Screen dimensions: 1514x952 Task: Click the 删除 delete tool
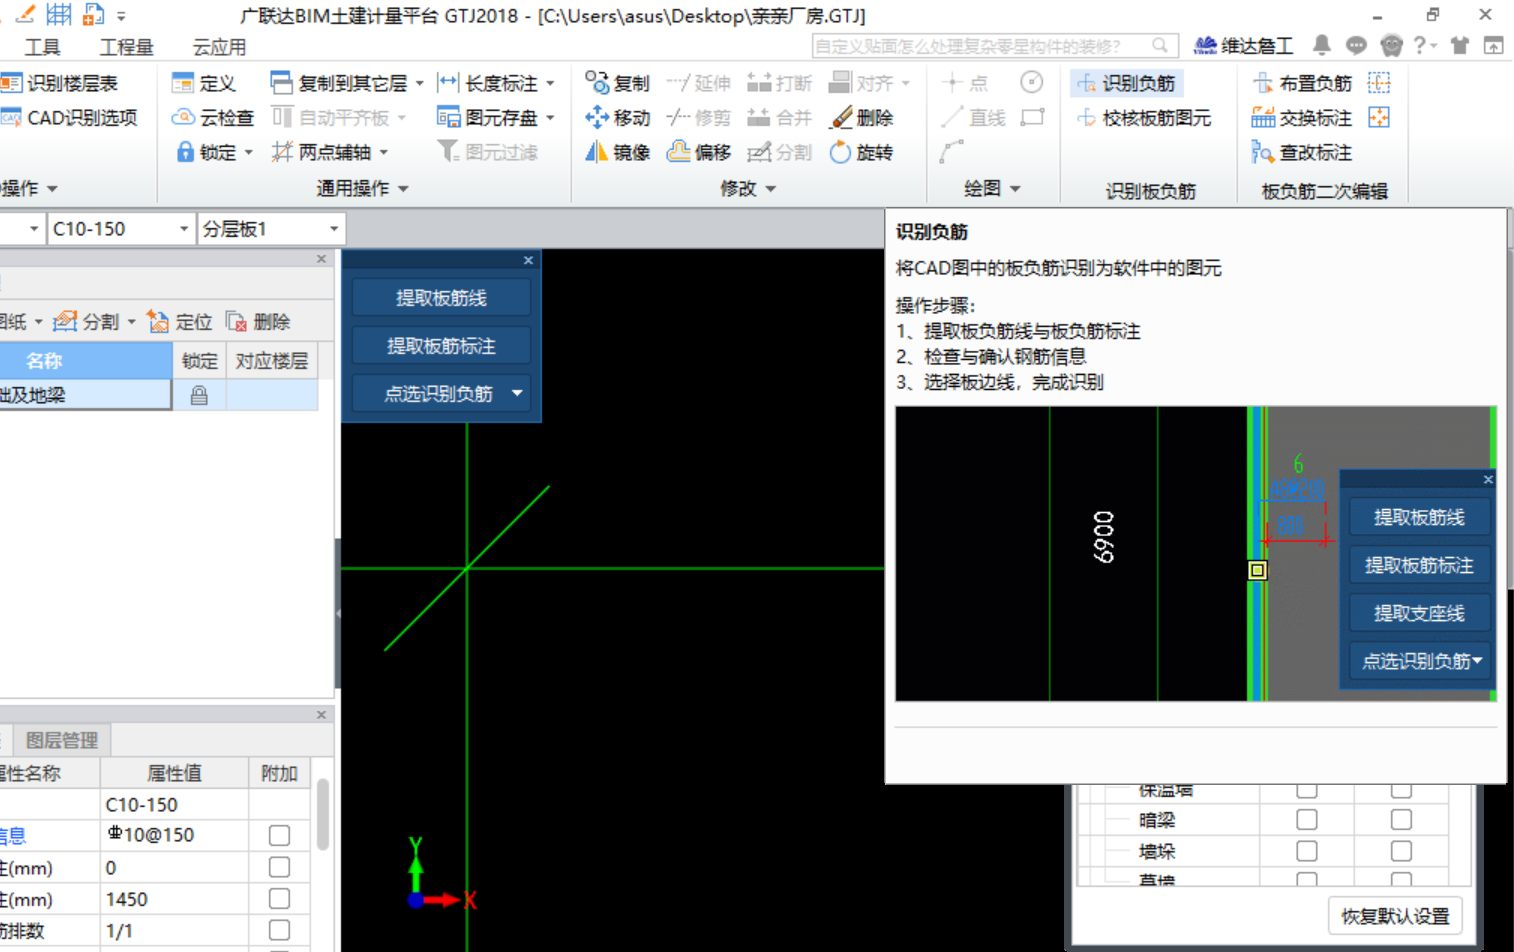click(x=862, y=118)
